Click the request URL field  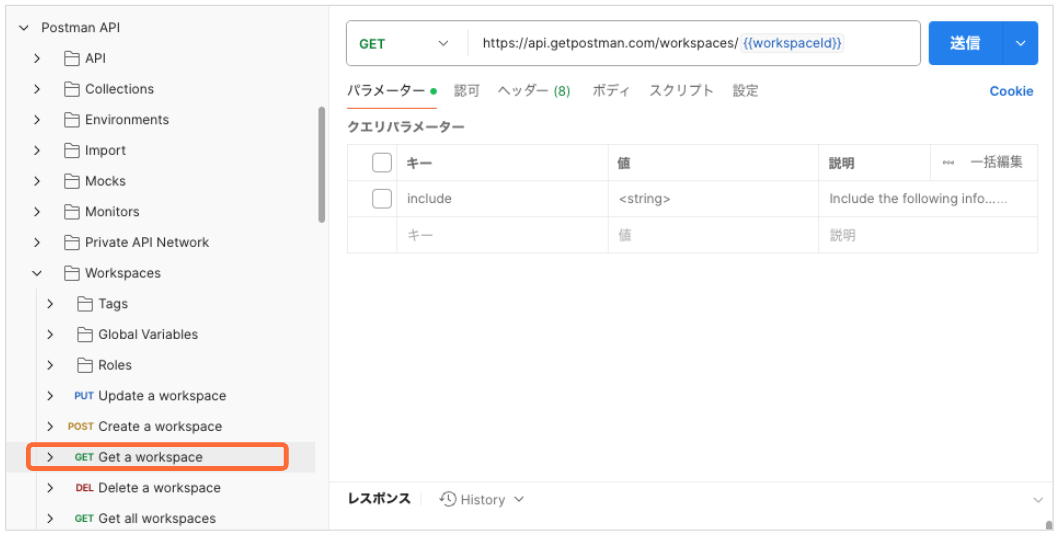click(694, 43)
